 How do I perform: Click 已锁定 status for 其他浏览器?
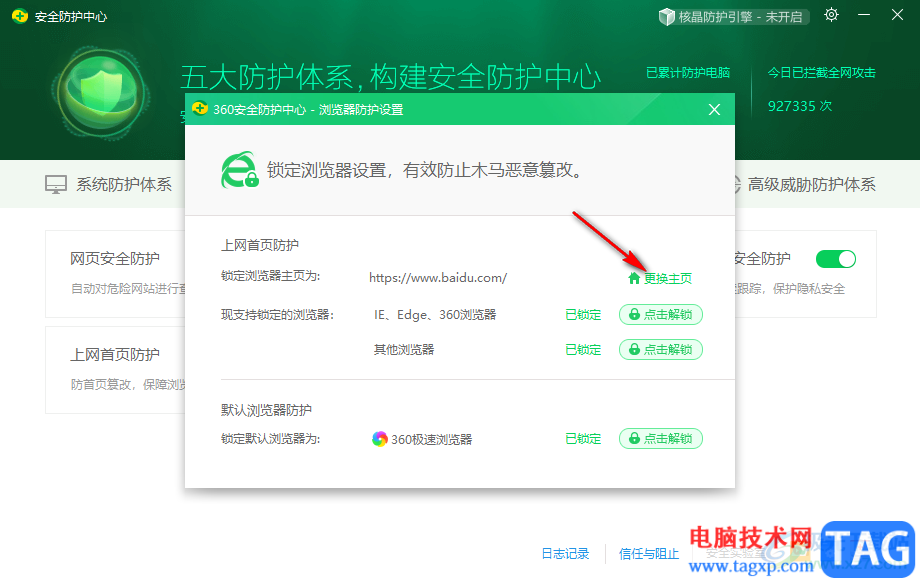583,350
